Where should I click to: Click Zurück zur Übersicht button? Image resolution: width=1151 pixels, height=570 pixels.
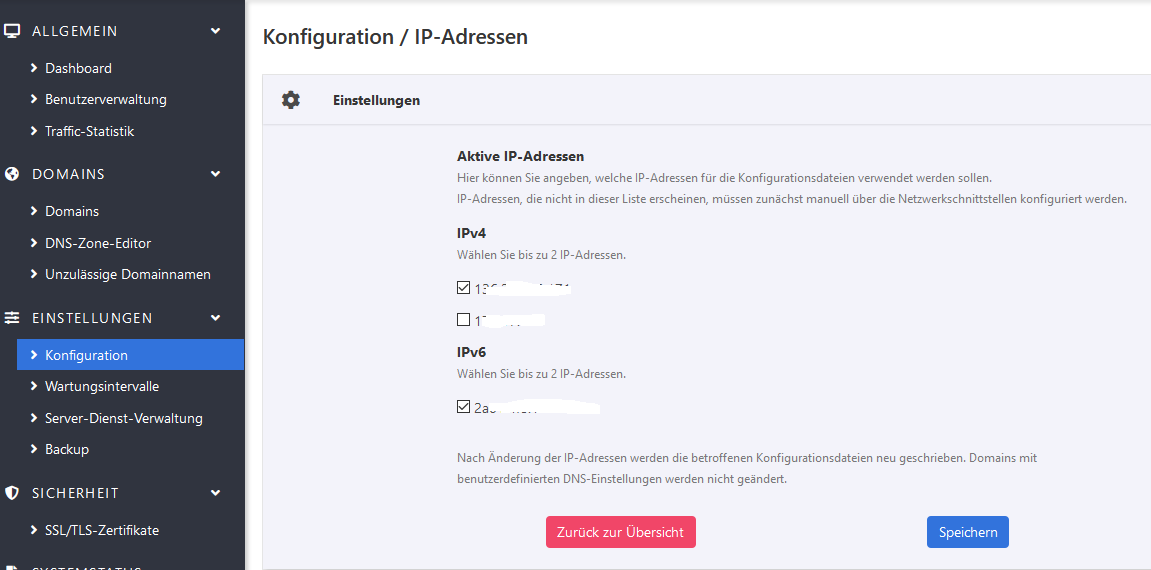(x=620, y=532)
